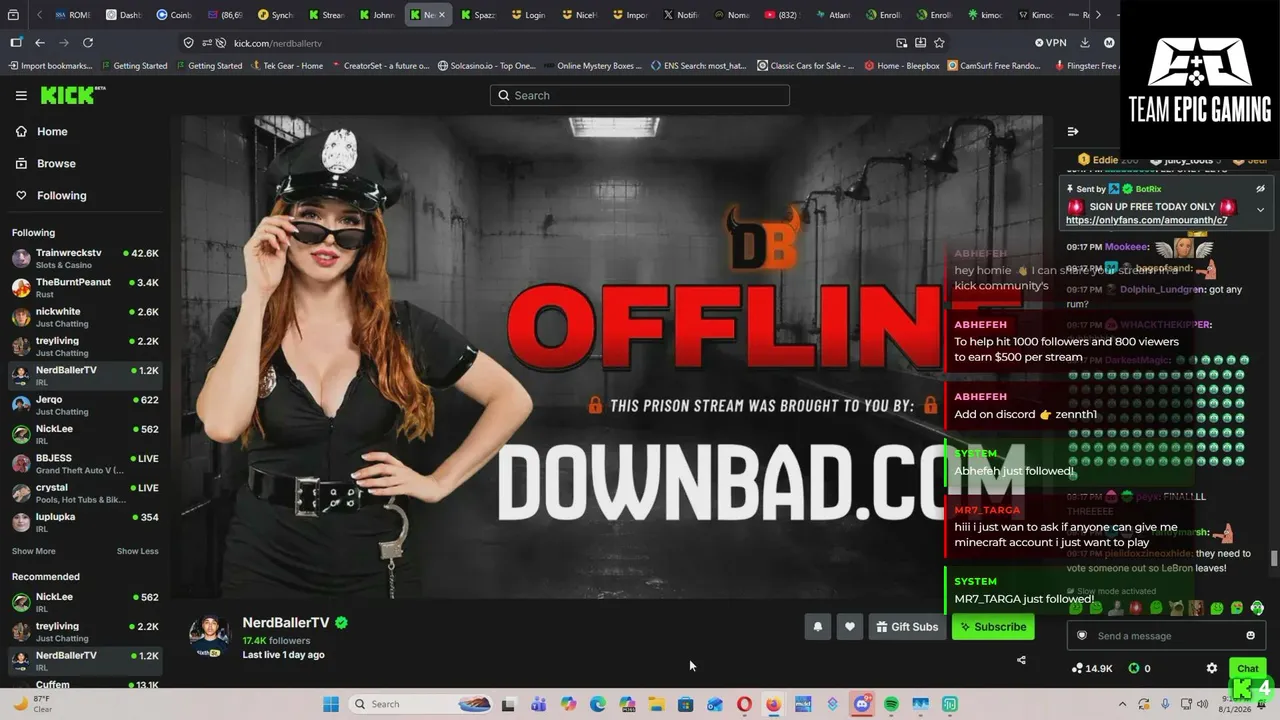This screenshot has height=720, width=1280.
Task: Switch to the Atlant browser tab
Action: [834, 15]
